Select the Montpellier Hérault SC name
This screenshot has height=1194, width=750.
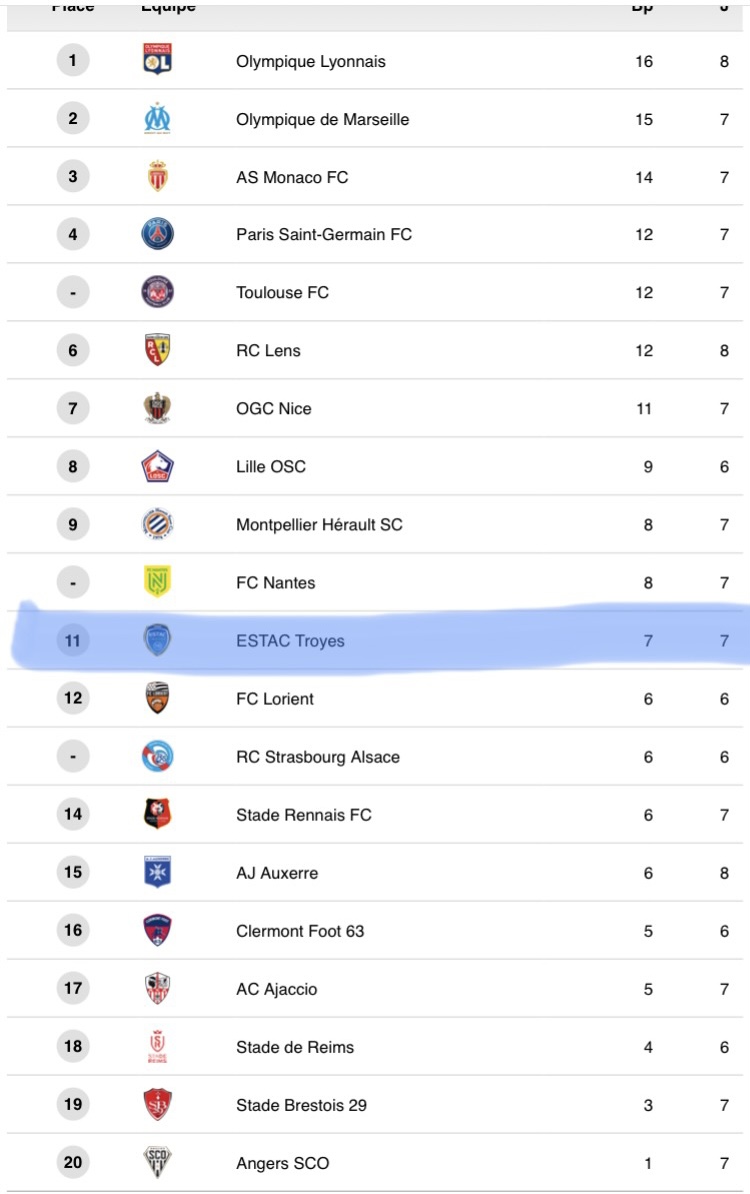319,525
